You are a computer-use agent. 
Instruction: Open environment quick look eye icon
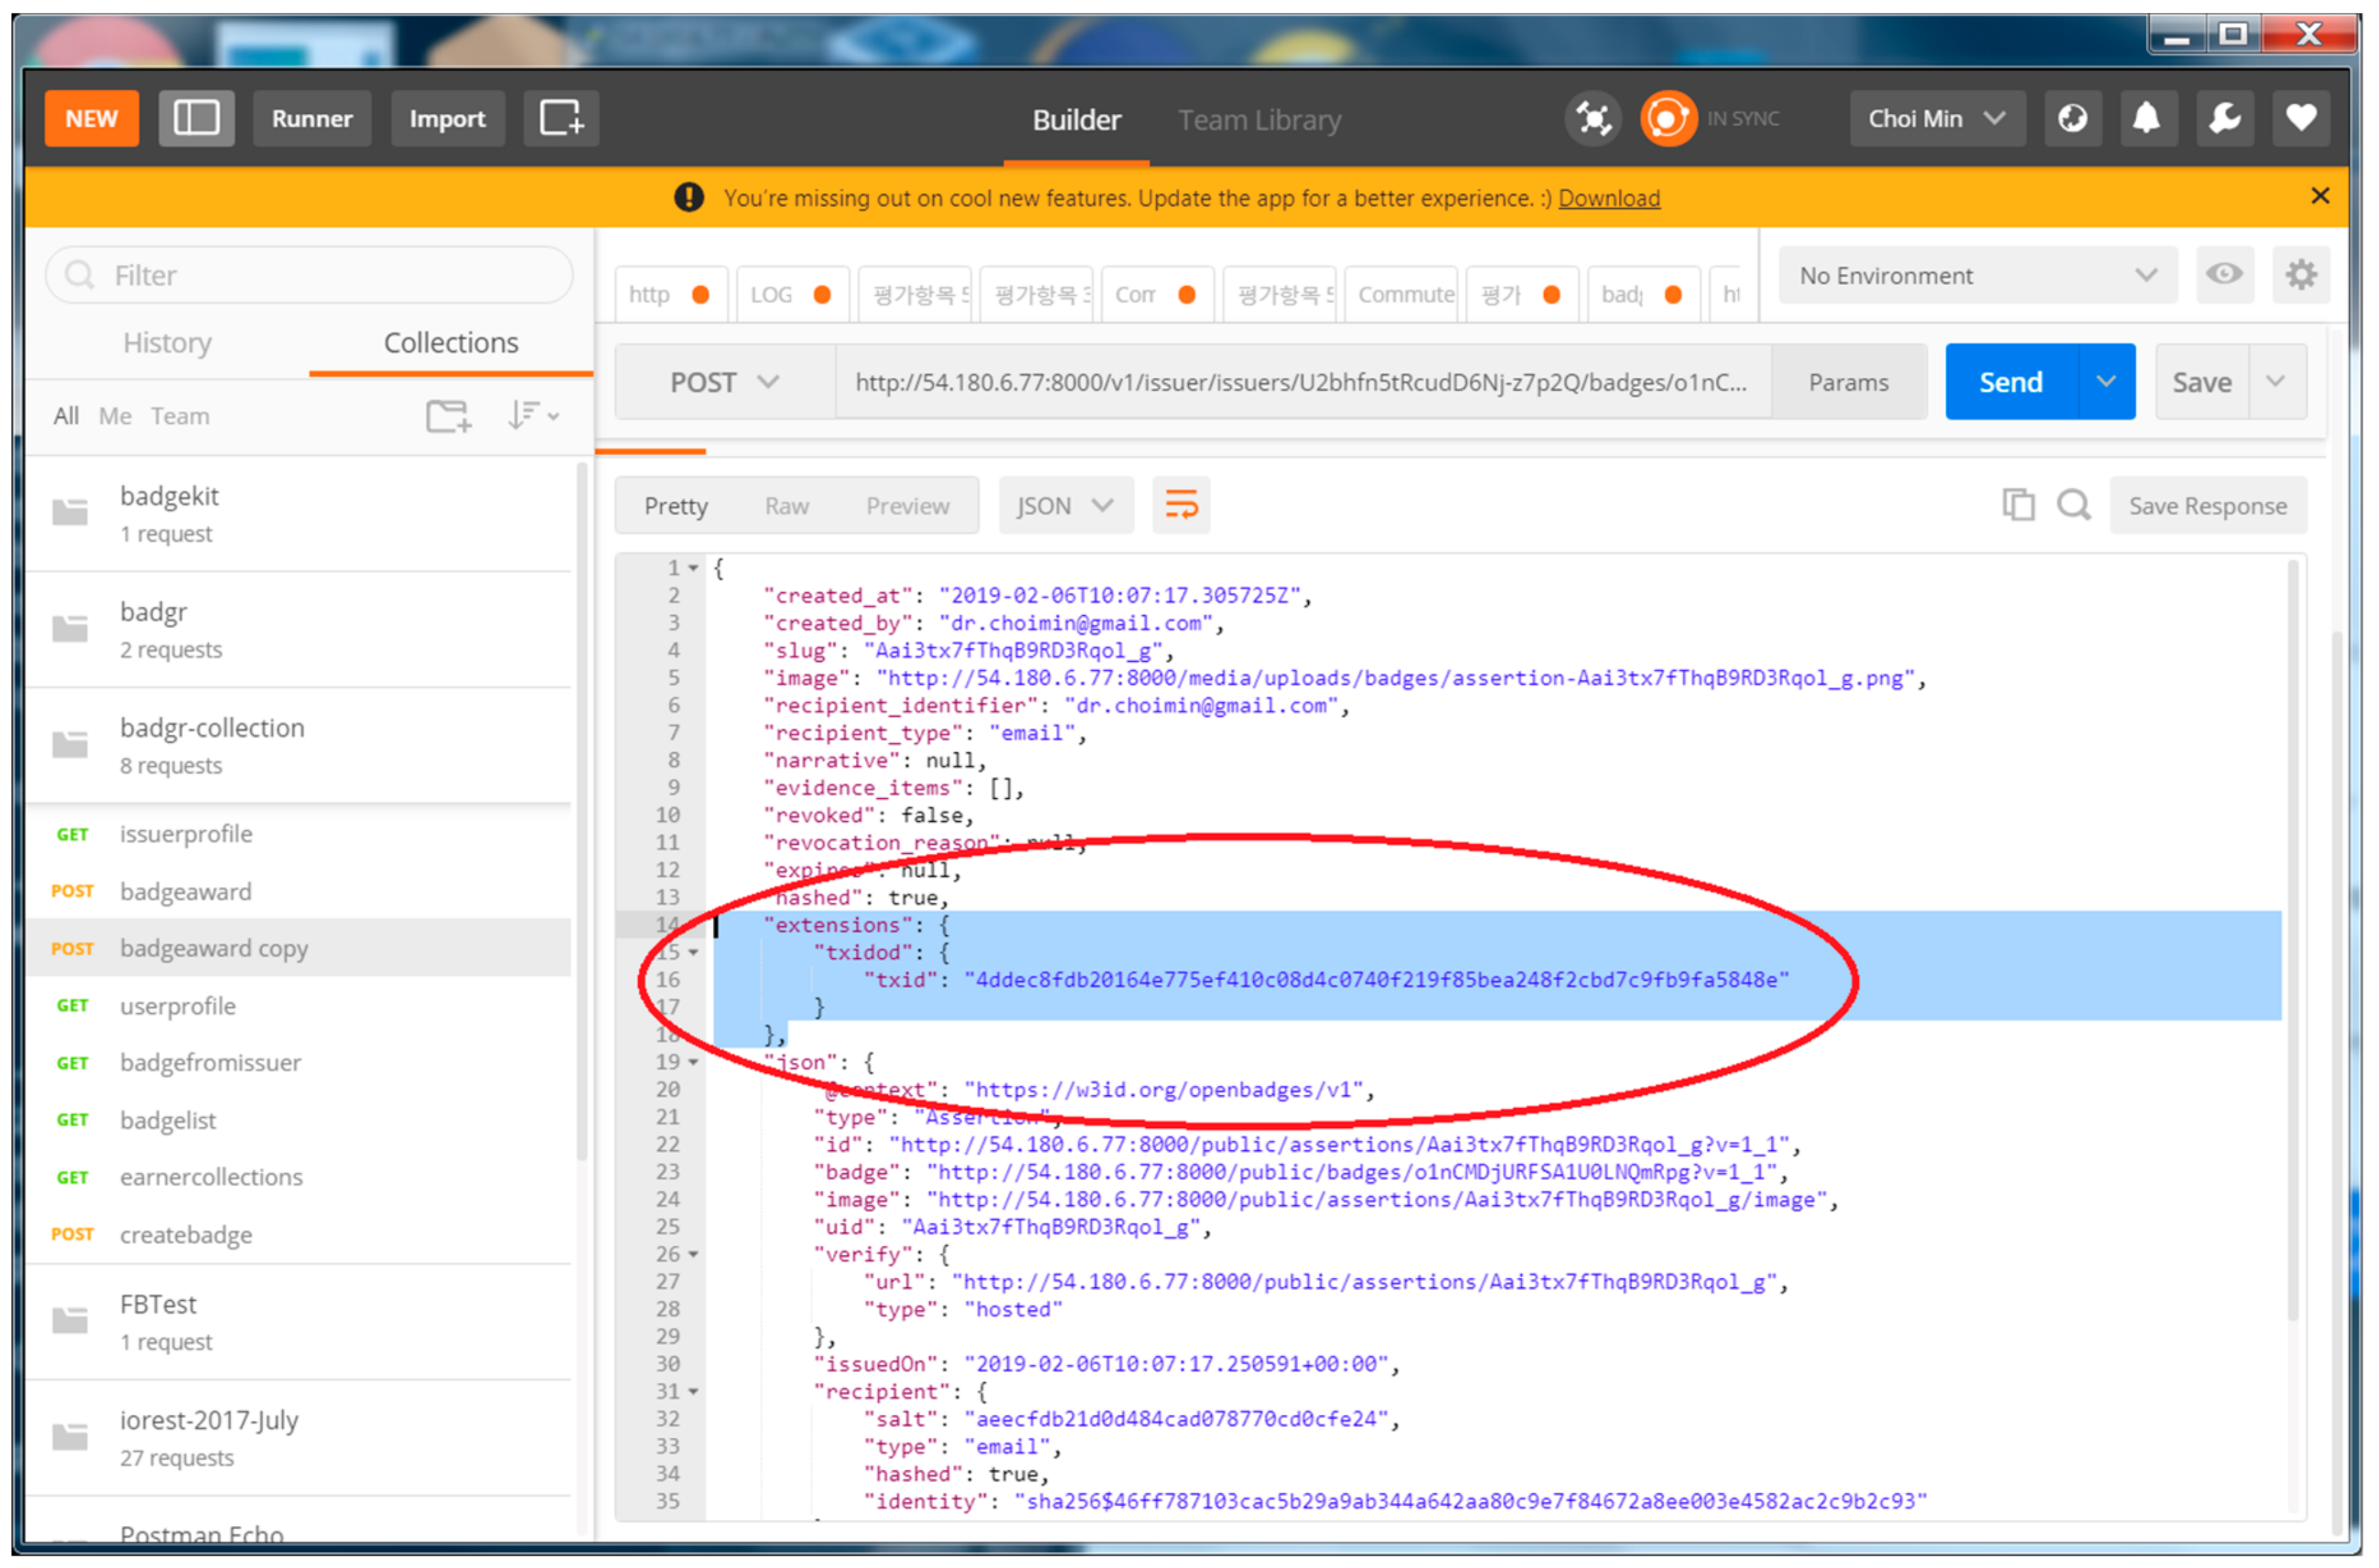click(x=2224, y=275)
